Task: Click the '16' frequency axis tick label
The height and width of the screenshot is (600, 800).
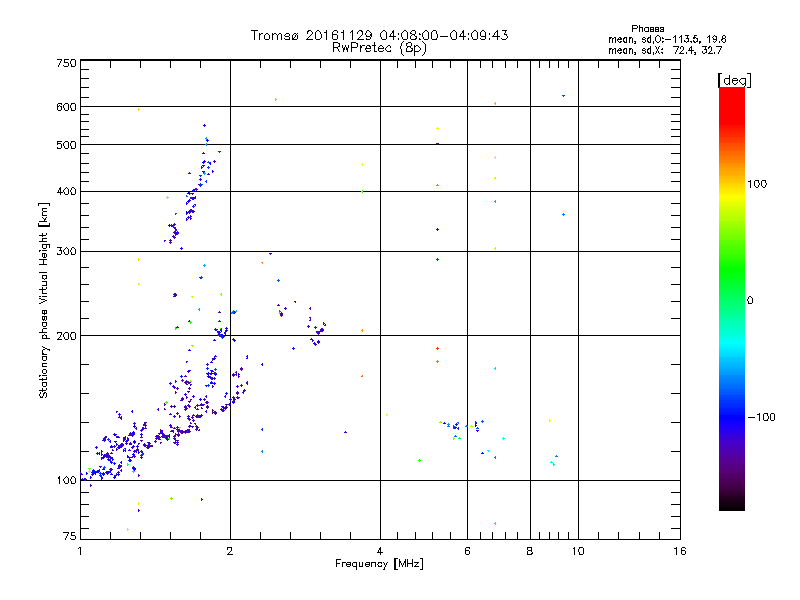Action: pos(680,551)
